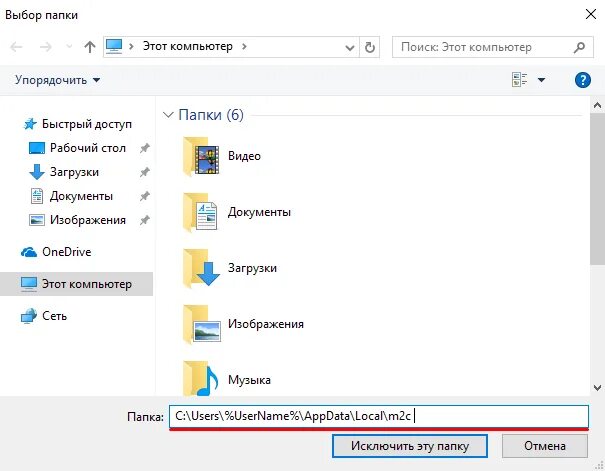Expand chevron after Этот компьютер breadcrumb
The height and width of the screenshot is (471, 605).
(244, 47)
